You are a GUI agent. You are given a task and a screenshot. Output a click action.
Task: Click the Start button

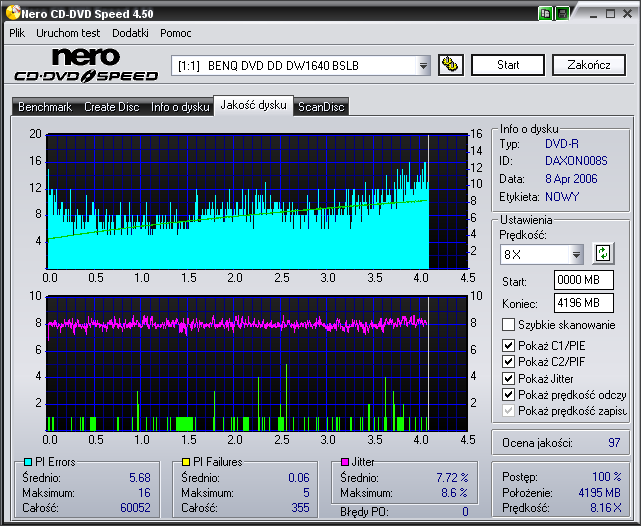point(508,65)
